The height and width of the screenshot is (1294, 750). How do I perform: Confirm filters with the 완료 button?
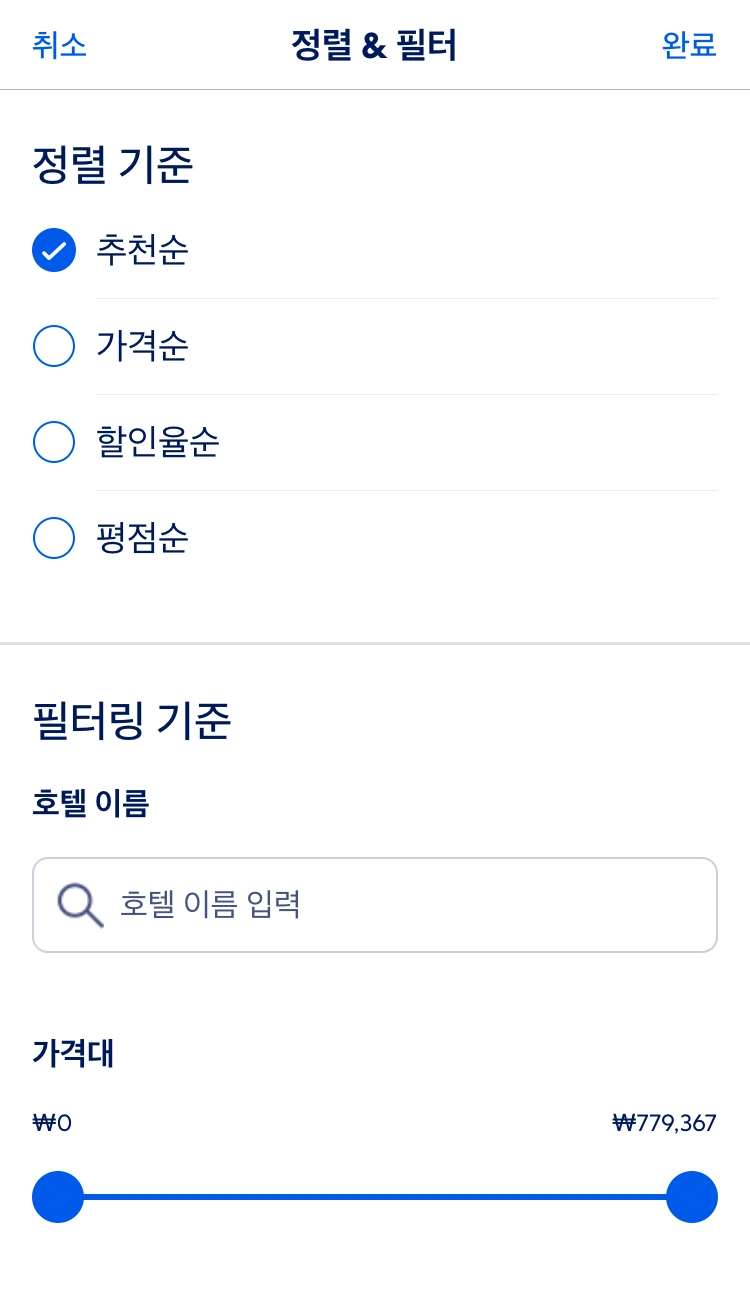(x=689, y=45)
